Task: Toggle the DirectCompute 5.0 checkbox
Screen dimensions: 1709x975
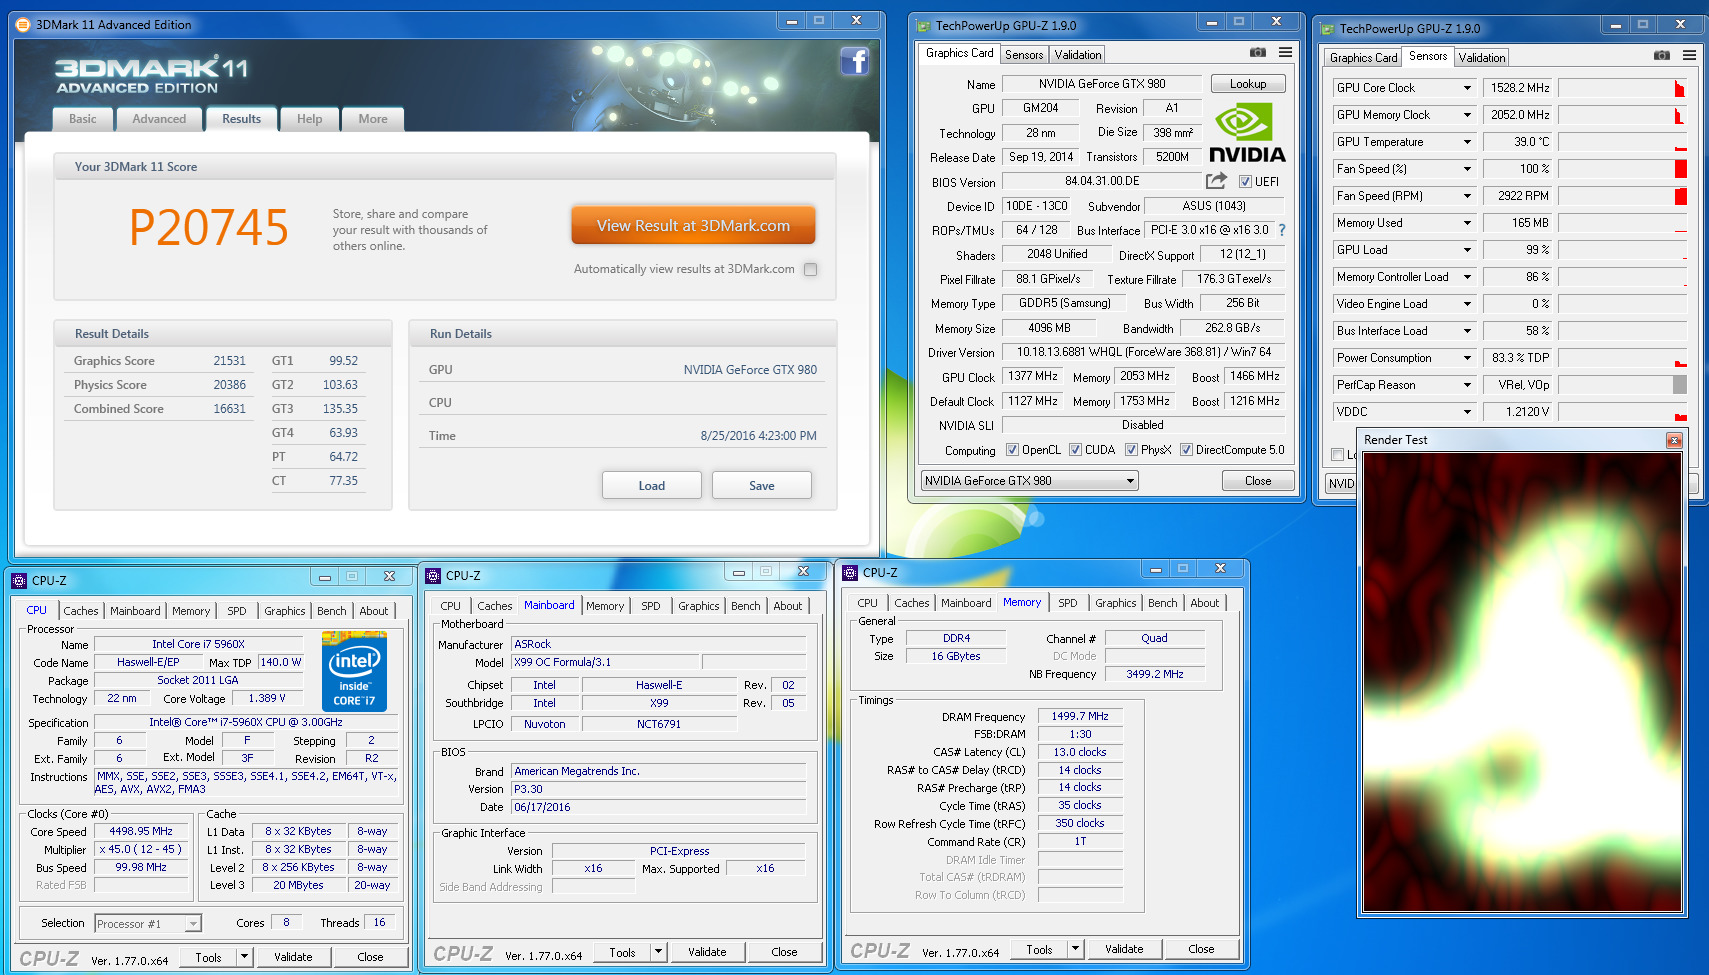Action: 1186,450
